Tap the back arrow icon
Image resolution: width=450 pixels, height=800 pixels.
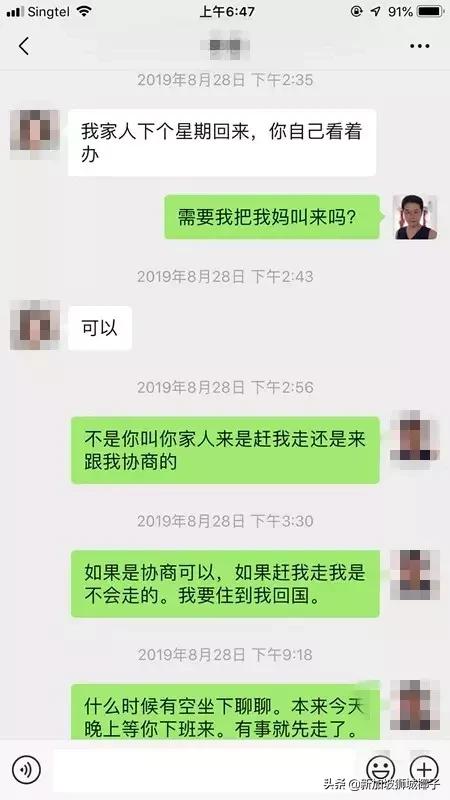pos(23,46)
